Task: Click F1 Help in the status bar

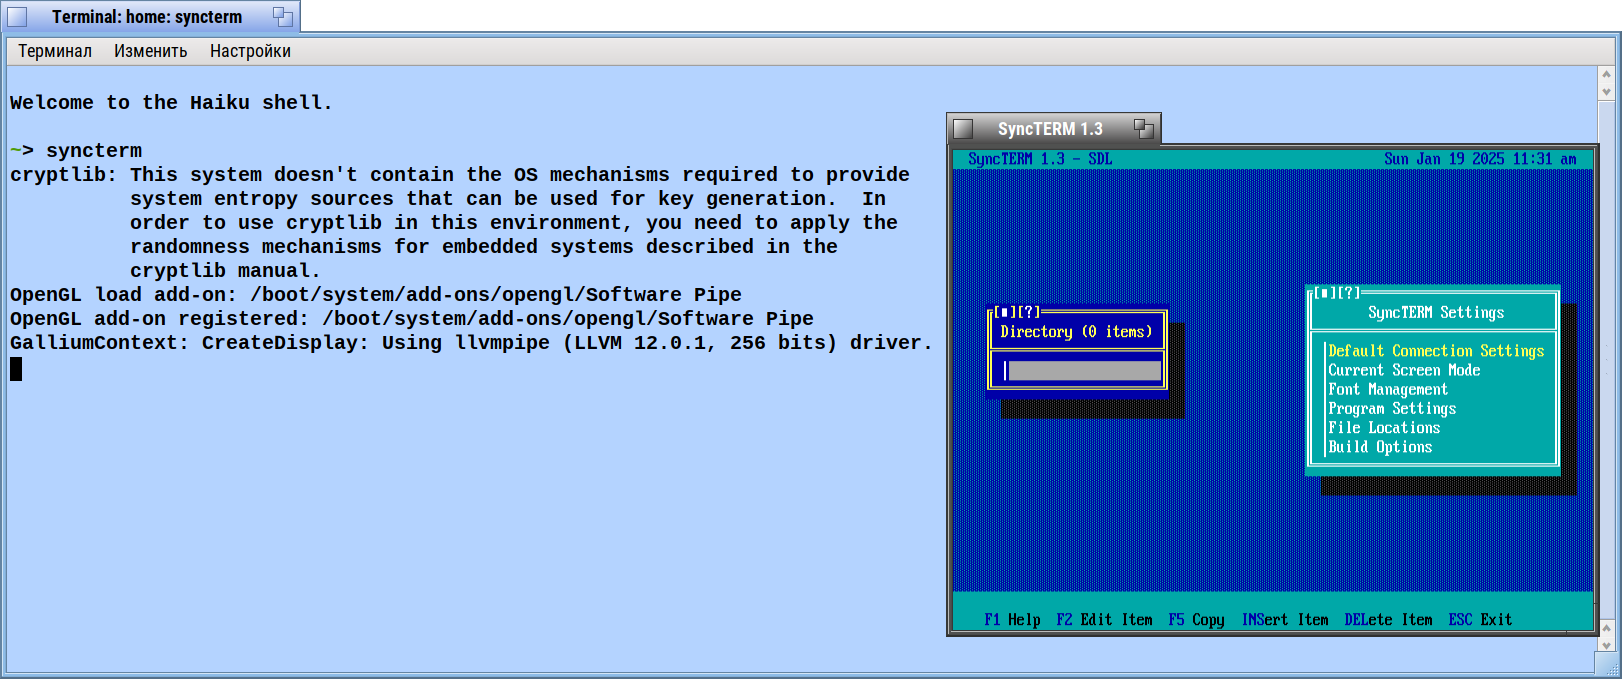Action: tap(1012, 620)
